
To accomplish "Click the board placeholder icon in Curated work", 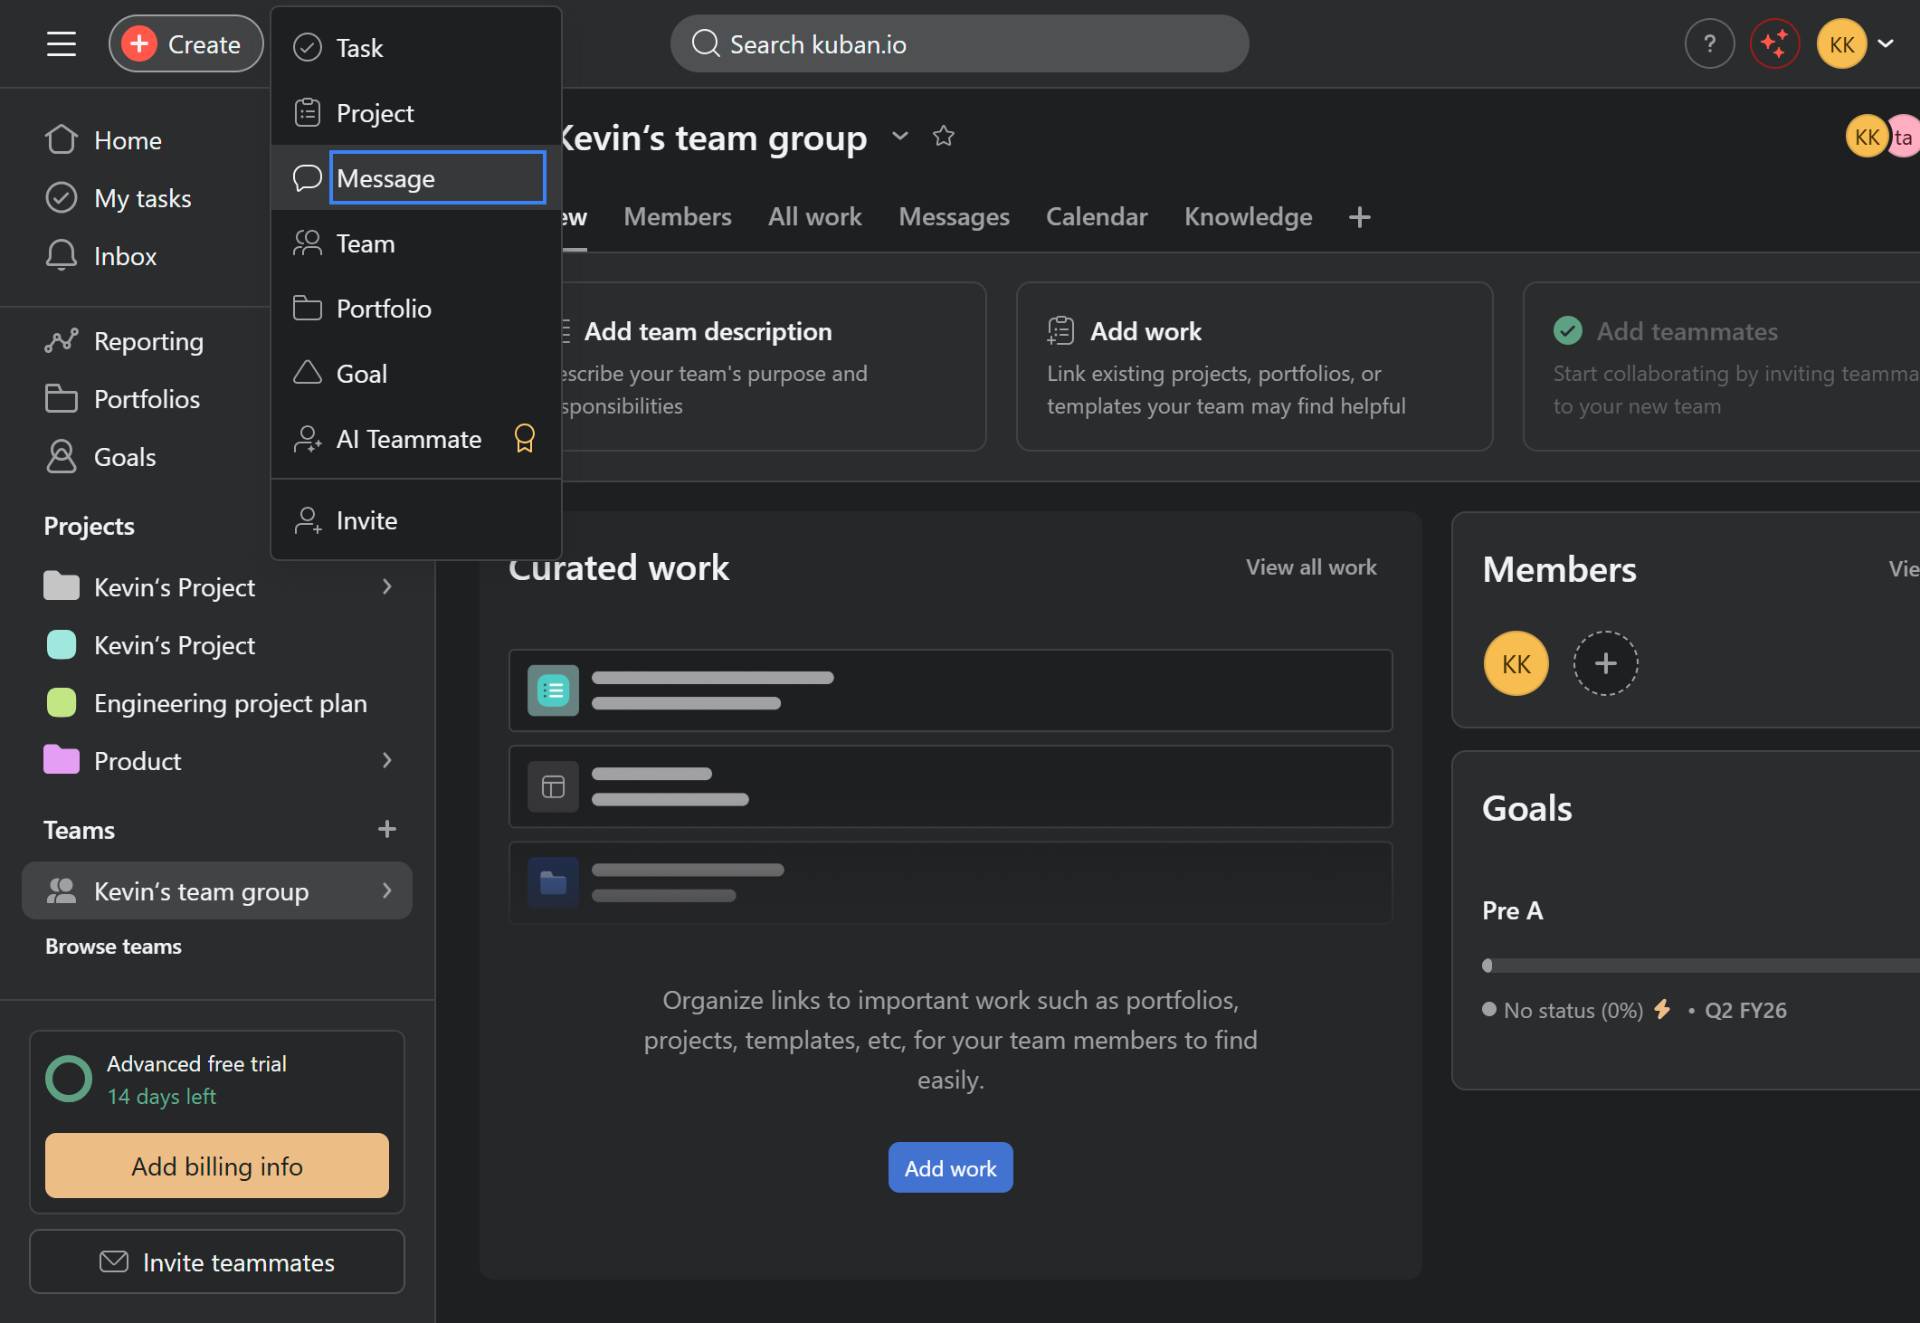I will pos(553,787).
